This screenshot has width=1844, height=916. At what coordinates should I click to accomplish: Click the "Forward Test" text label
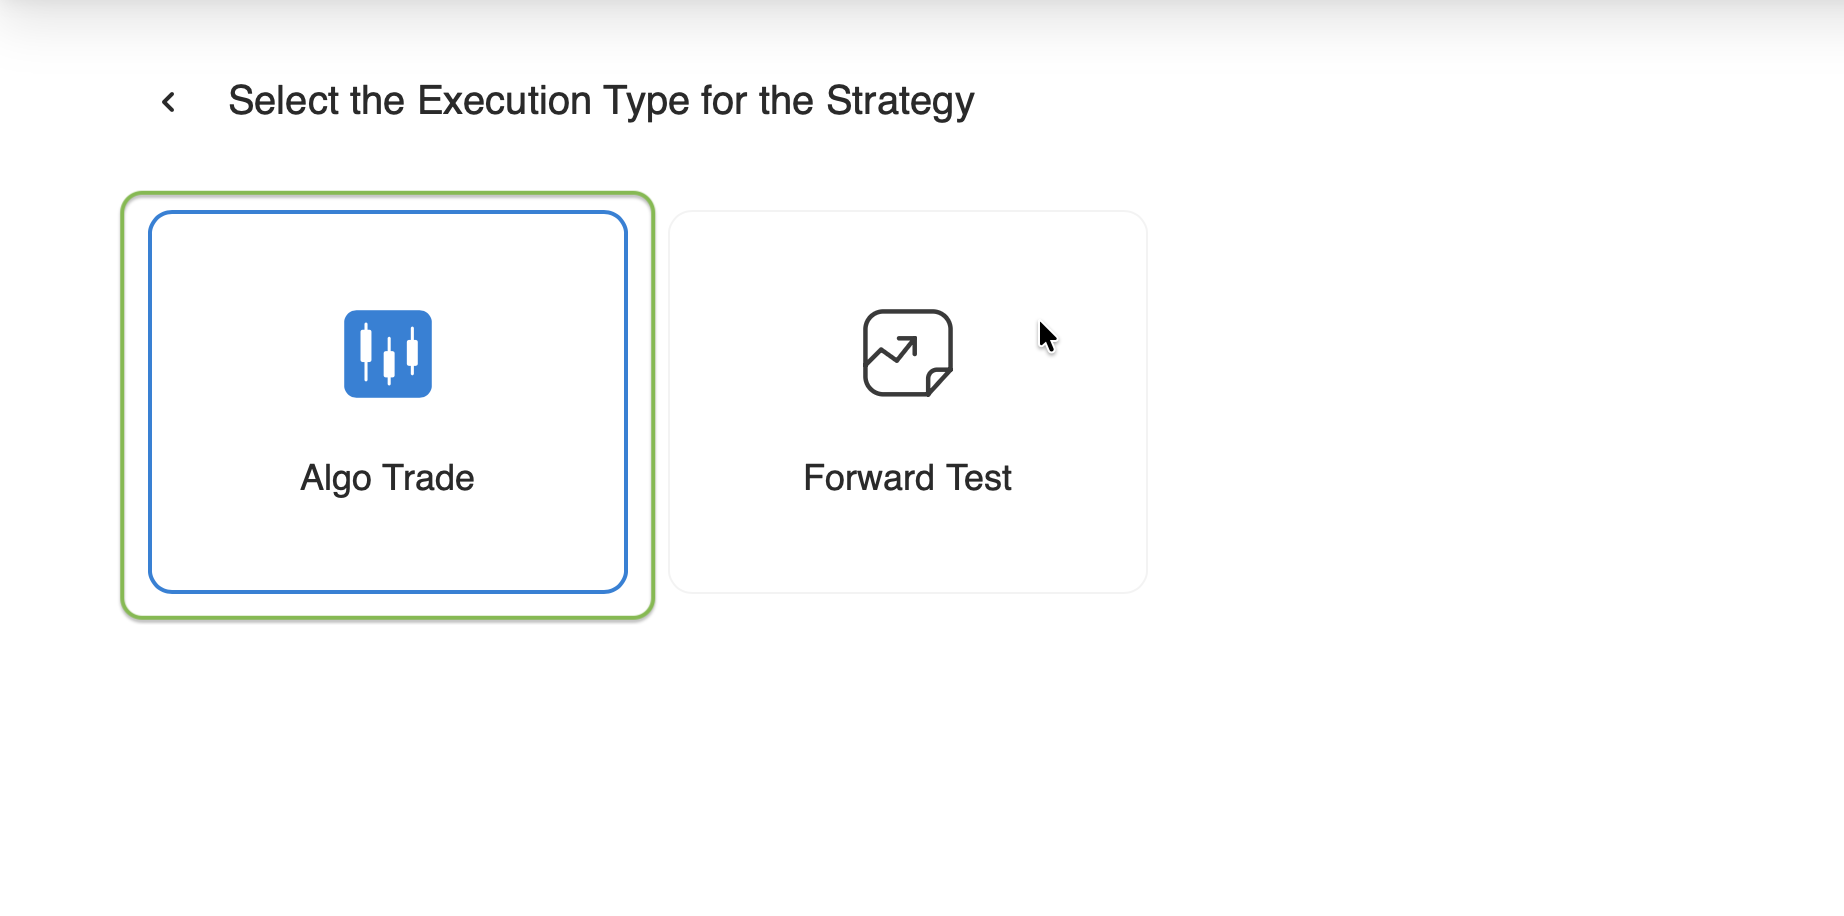click(x=908, y=478)
